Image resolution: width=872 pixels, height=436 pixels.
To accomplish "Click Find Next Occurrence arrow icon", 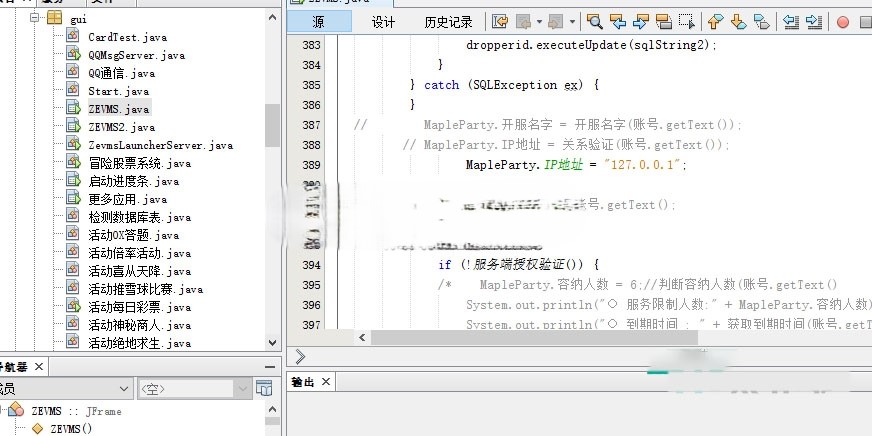I will pos(641,21).
